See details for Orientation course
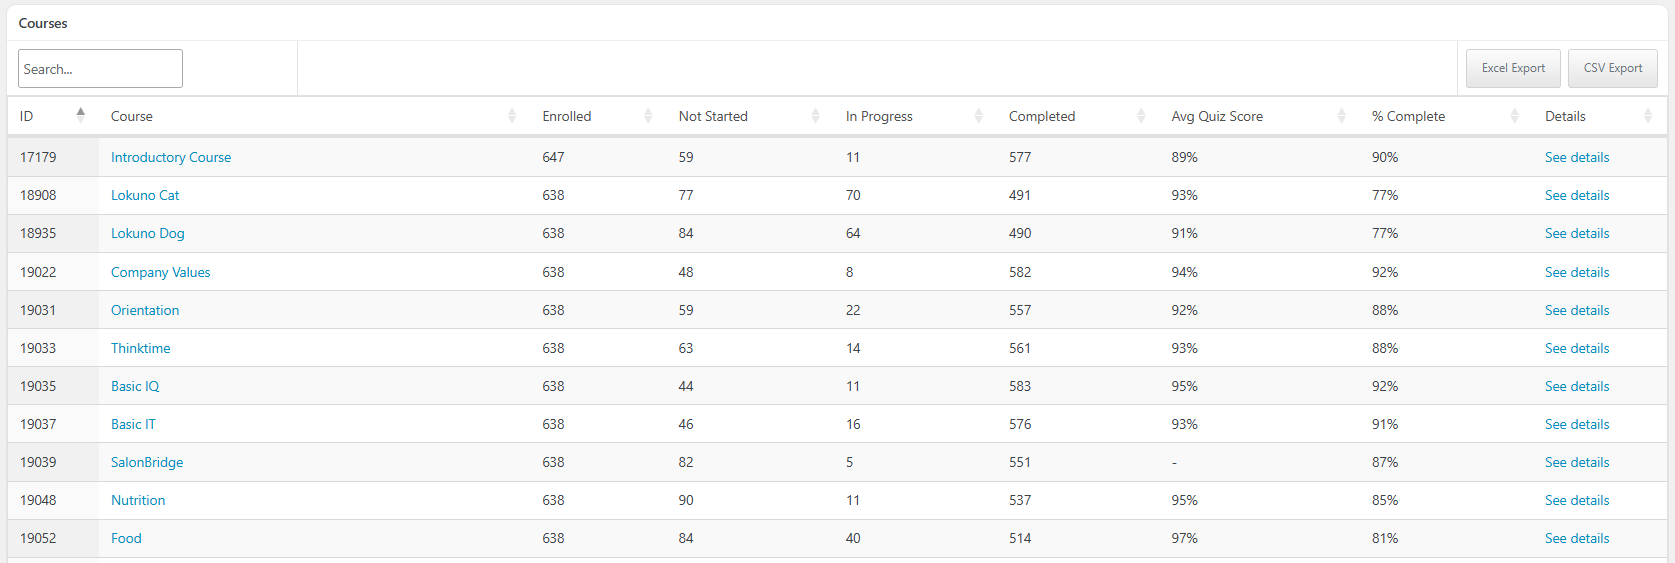This screenshot has width=1675, height=563. point(1577,310)
